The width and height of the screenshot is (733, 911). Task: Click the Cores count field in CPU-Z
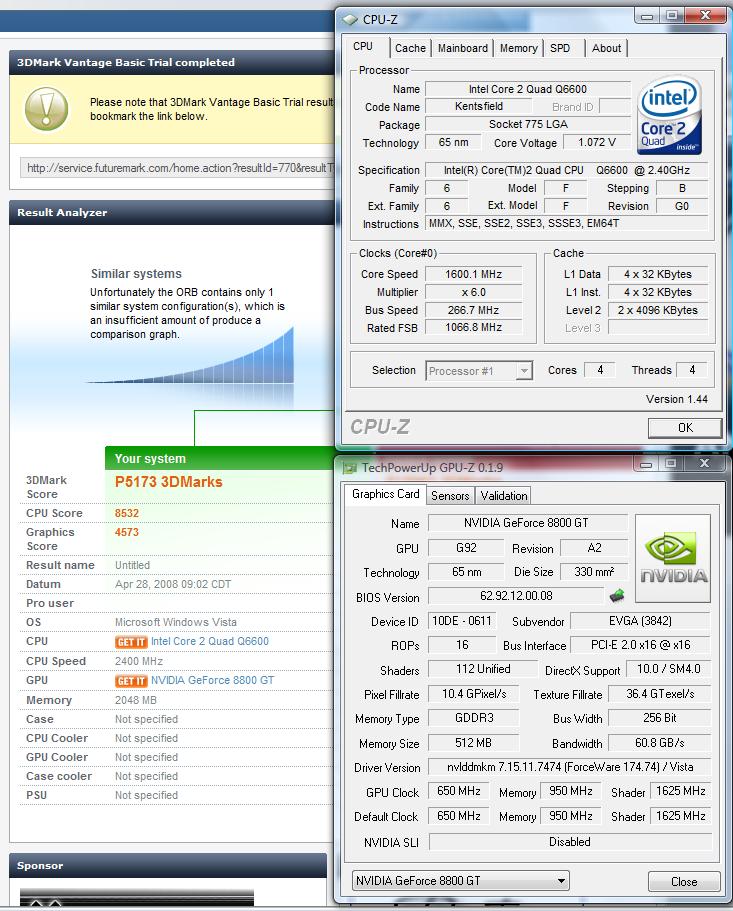coord(599,370)
